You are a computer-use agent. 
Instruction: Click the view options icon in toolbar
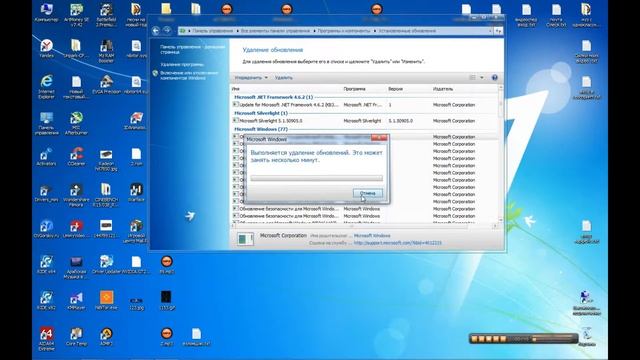473,78
